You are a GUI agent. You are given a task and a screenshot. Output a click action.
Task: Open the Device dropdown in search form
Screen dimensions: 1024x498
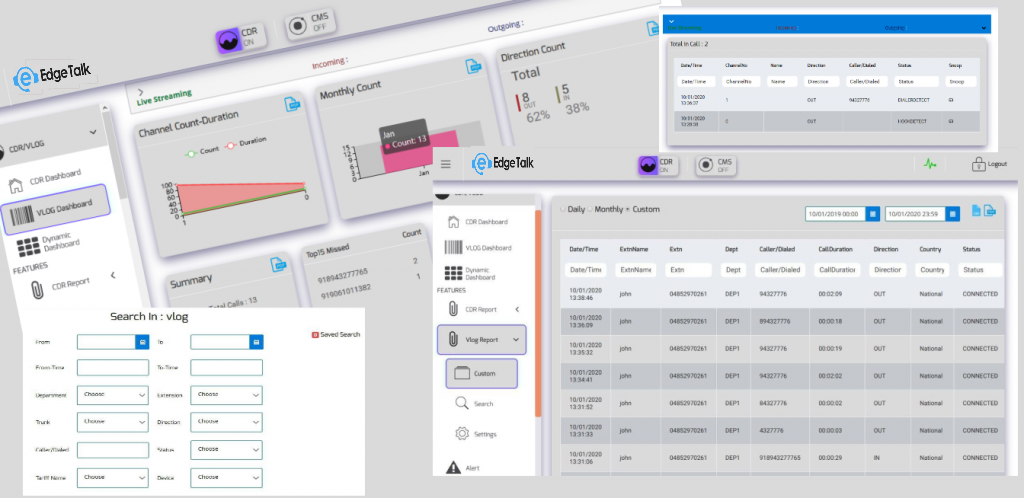(x=226, y=478)
